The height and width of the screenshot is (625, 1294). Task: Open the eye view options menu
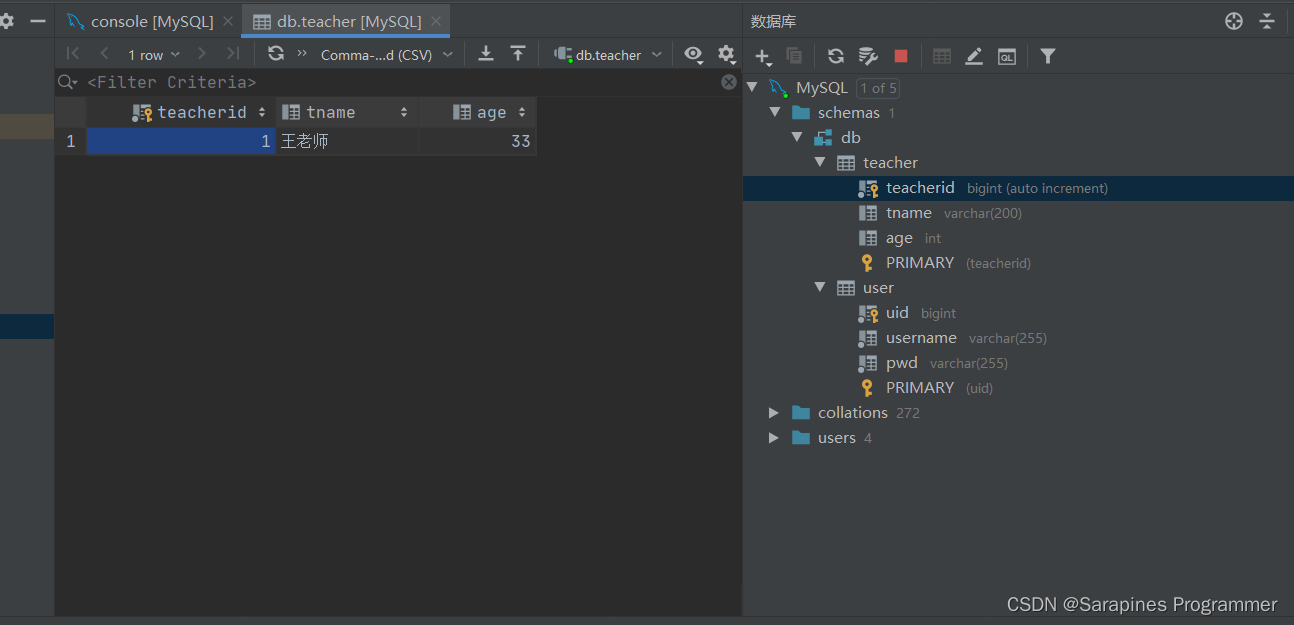pos(693,54)
